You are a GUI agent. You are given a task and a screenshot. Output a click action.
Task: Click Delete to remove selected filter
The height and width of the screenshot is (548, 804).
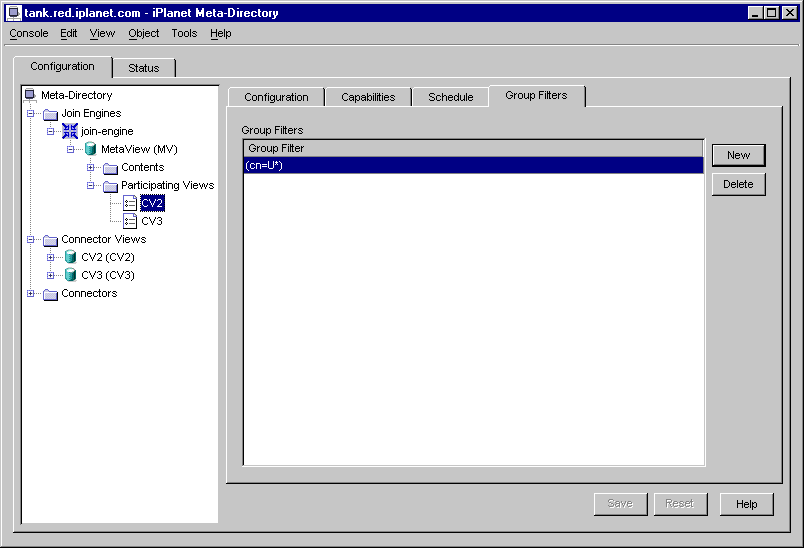(x=738, y=184)
